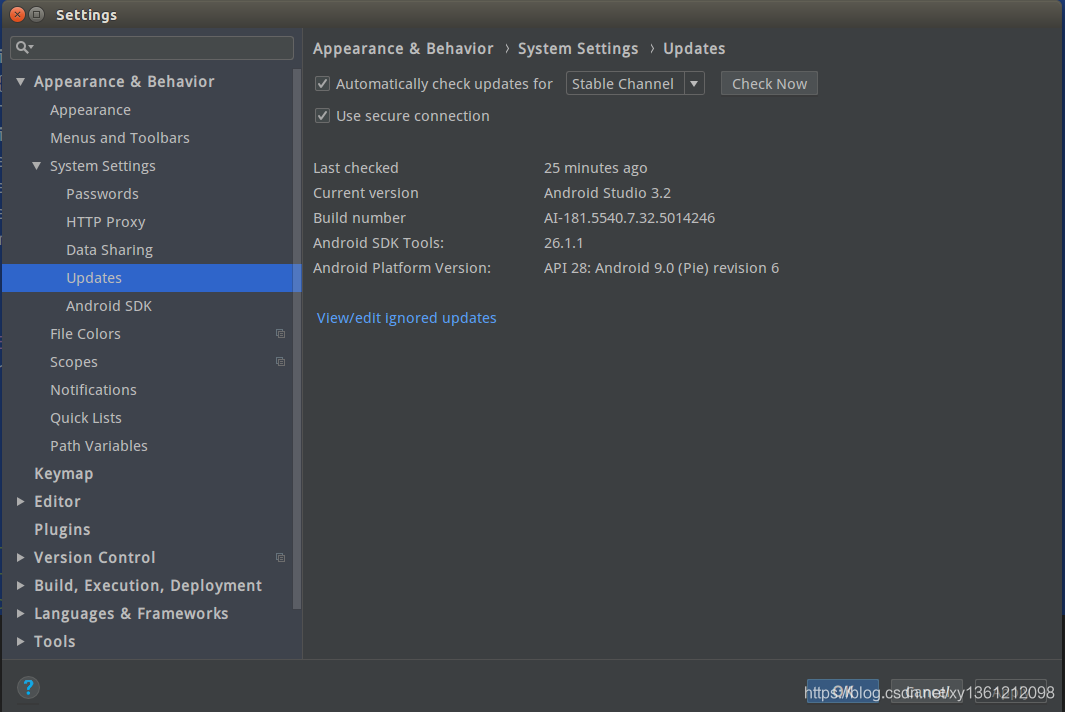
Task: Open View/edit ignored updates link
Action: (x=406, y=318)
